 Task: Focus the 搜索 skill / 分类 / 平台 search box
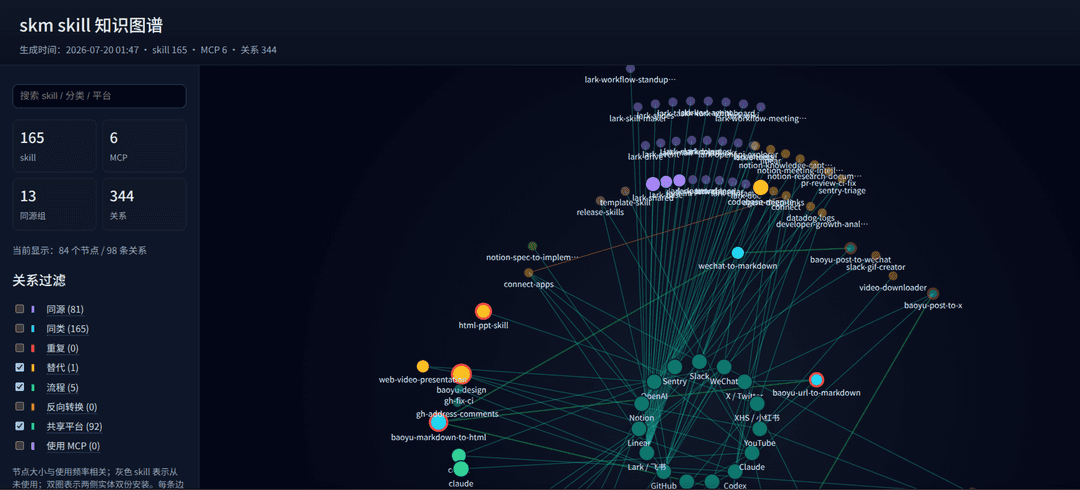pos(99,96)
